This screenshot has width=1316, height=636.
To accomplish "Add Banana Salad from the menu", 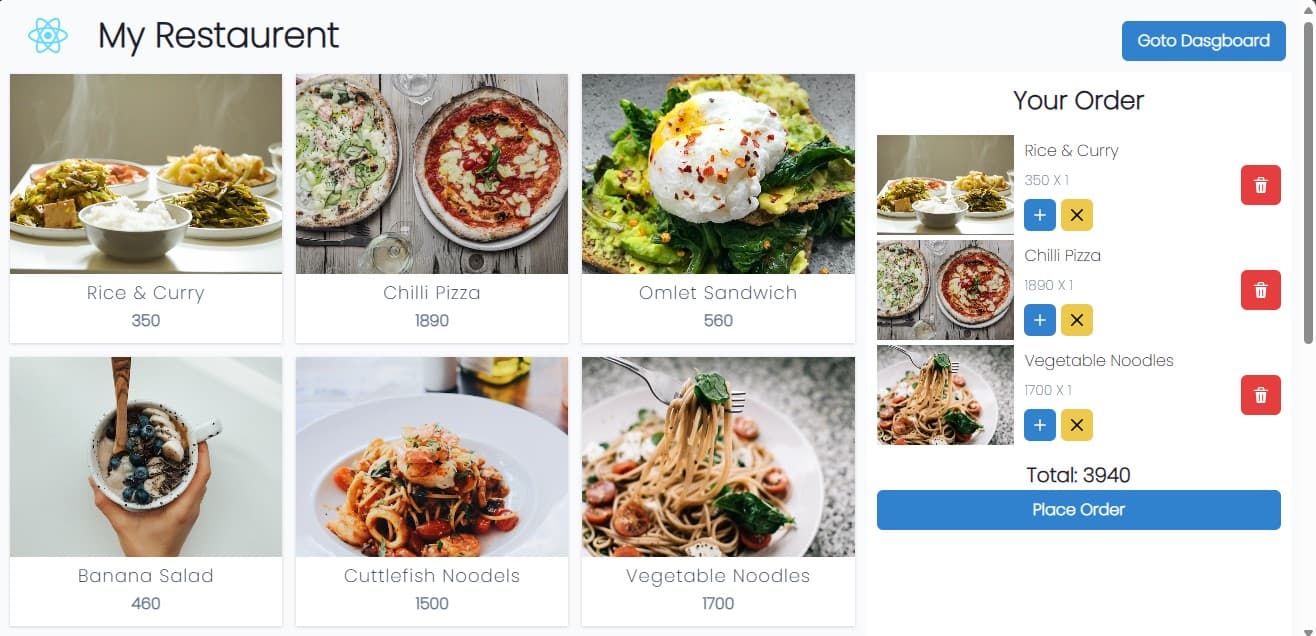I will (146, 490).
